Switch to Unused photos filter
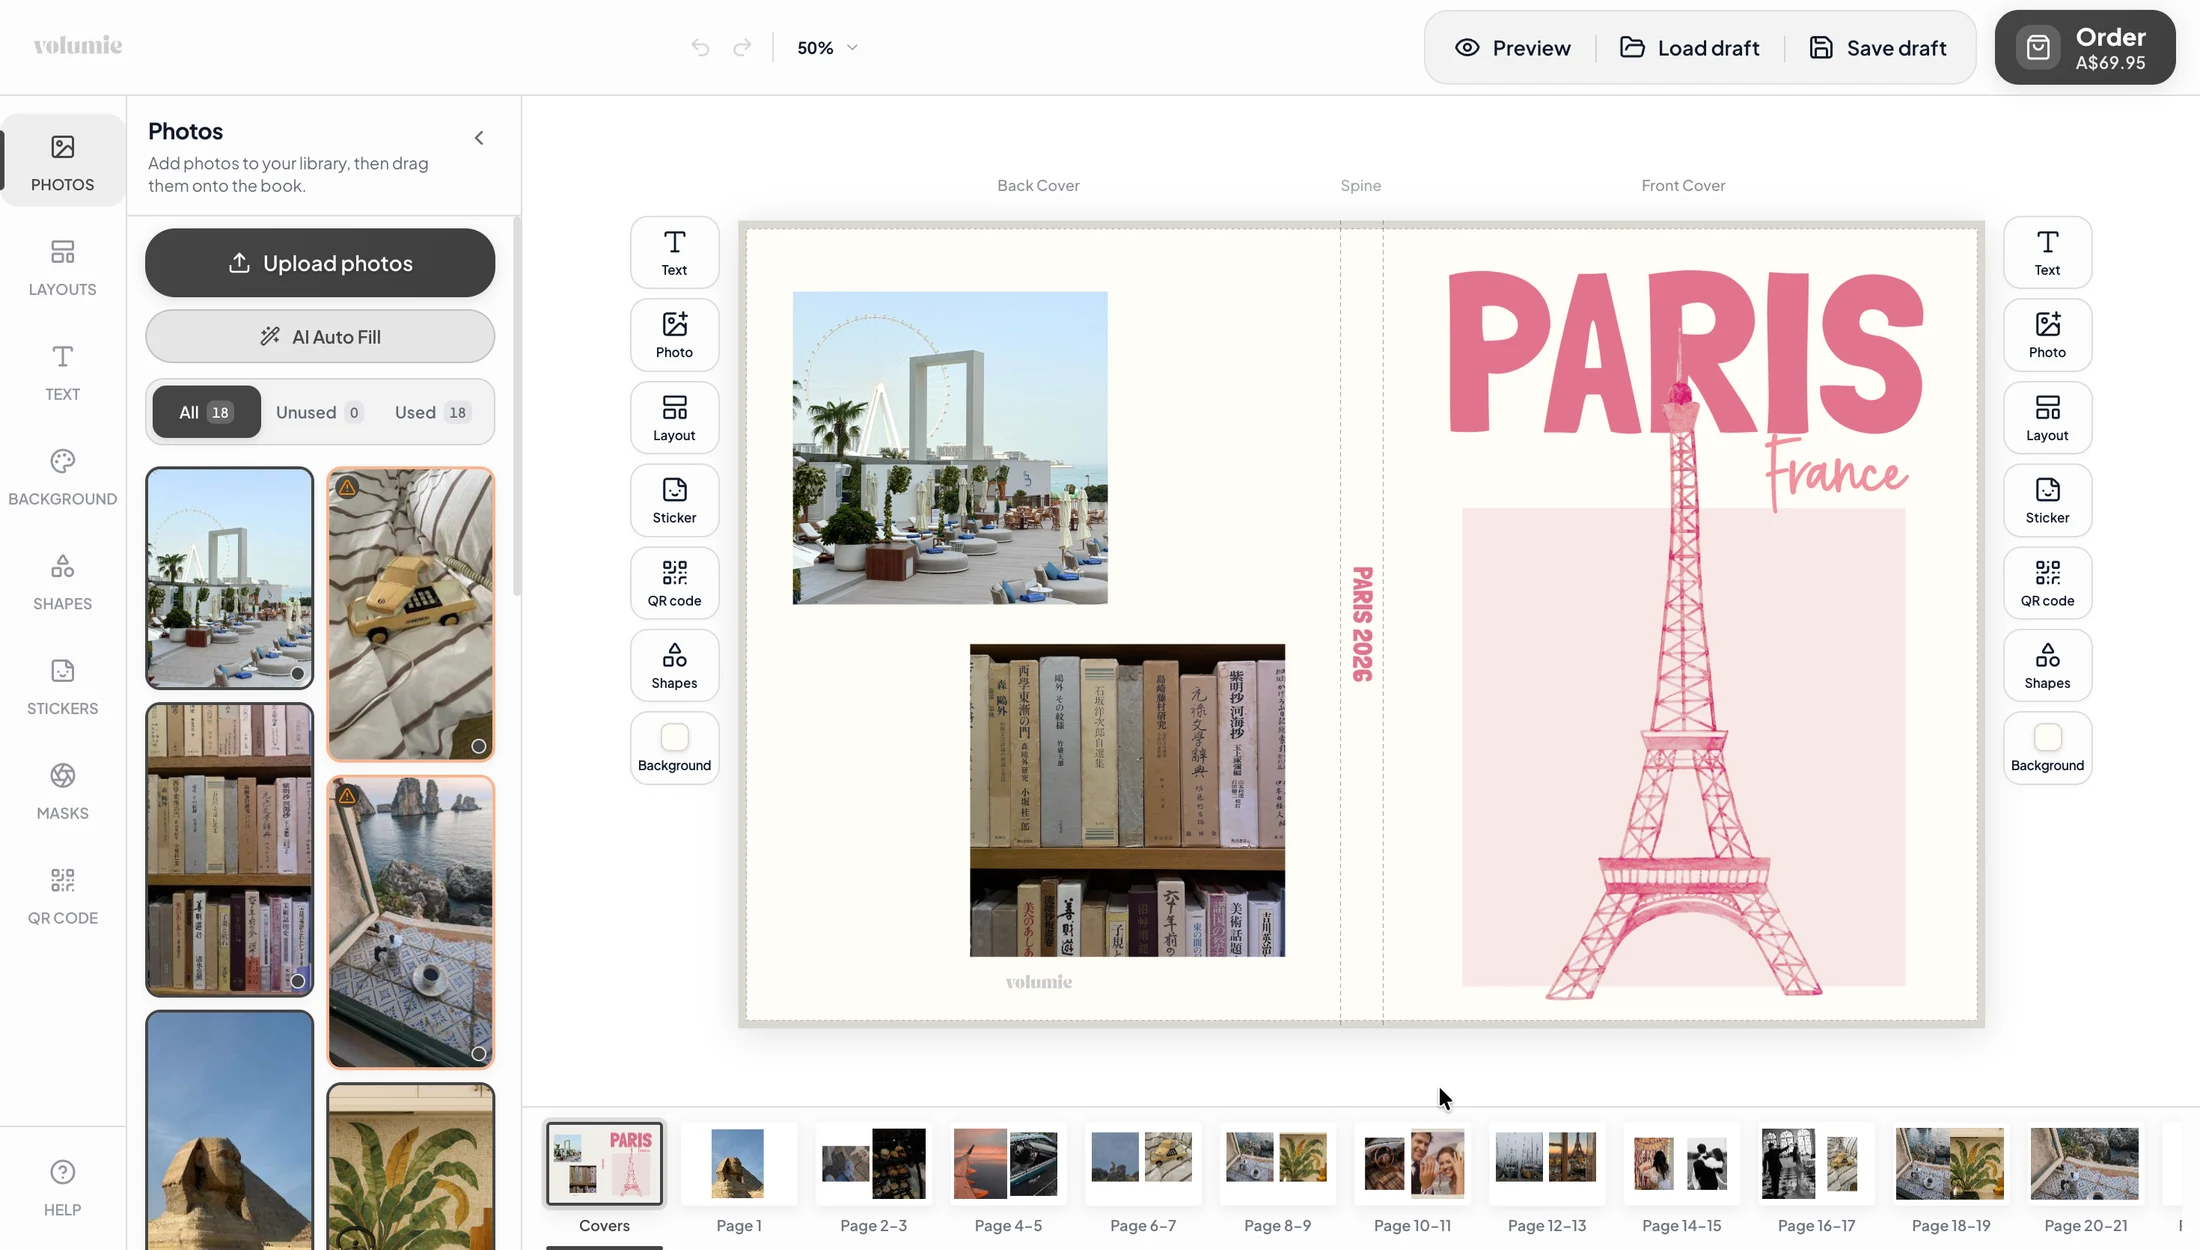 pos(319,412)
